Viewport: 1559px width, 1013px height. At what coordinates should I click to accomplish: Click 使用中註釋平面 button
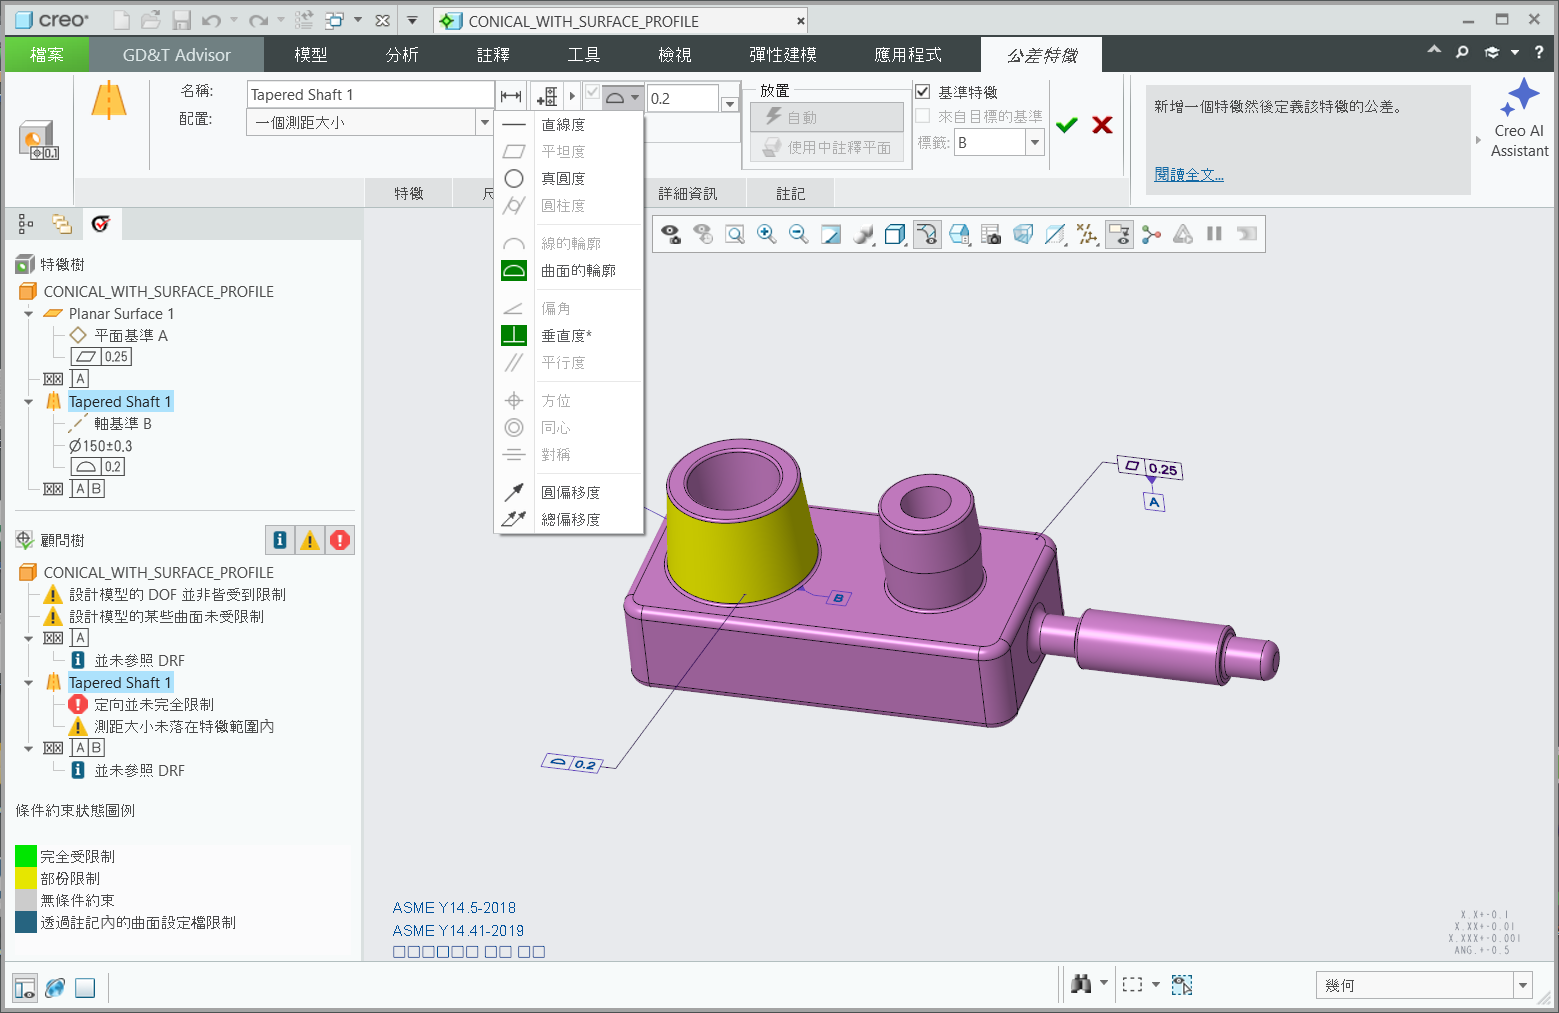tap(827, 147)
